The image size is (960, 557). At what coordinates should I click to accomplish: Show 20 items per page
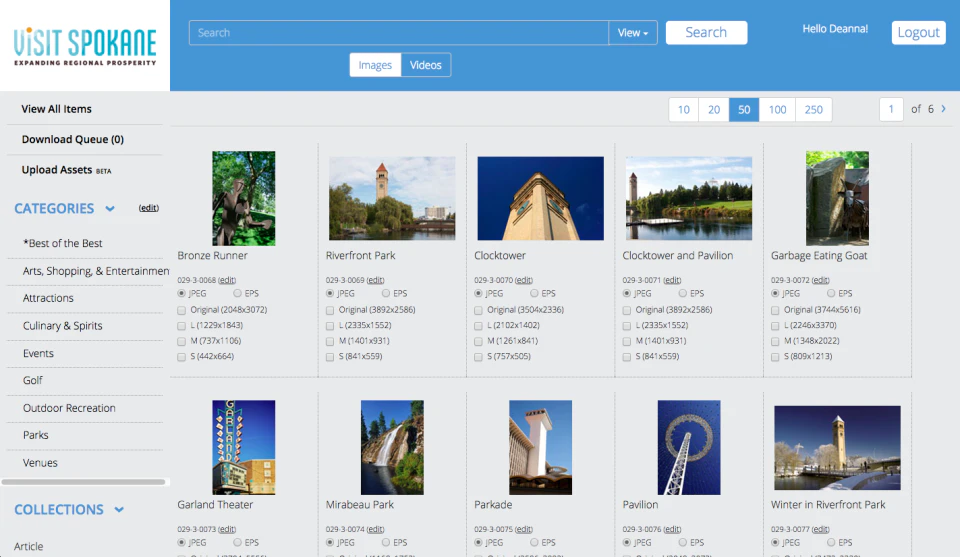(714, 110)
